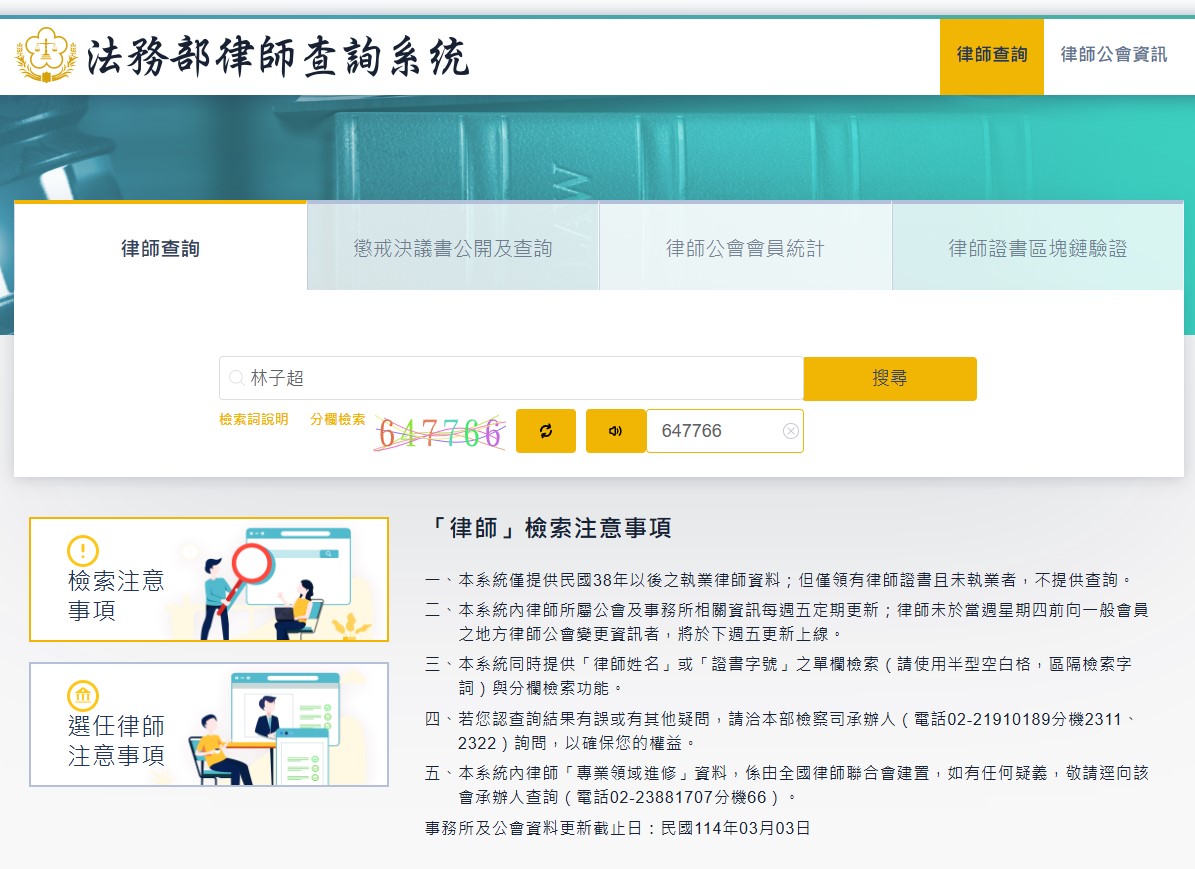This screenshot has width=1195, height=869.
Task: Open the 律師公會資訊 top navigation item
Action: (x=1113, y=55)
